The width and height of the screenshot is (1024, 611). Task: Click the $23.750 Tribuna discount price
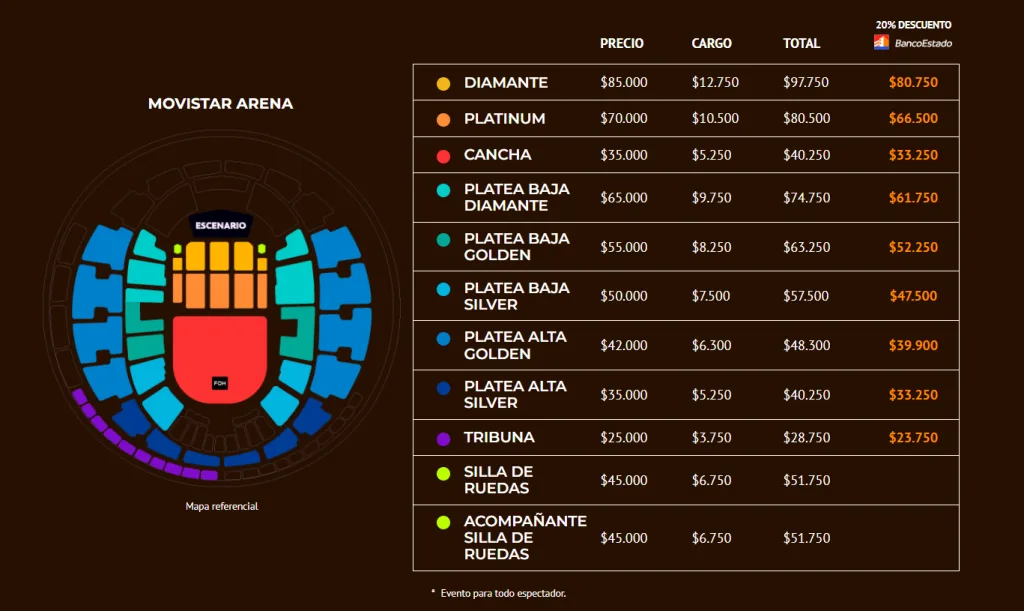click(913, 437)
